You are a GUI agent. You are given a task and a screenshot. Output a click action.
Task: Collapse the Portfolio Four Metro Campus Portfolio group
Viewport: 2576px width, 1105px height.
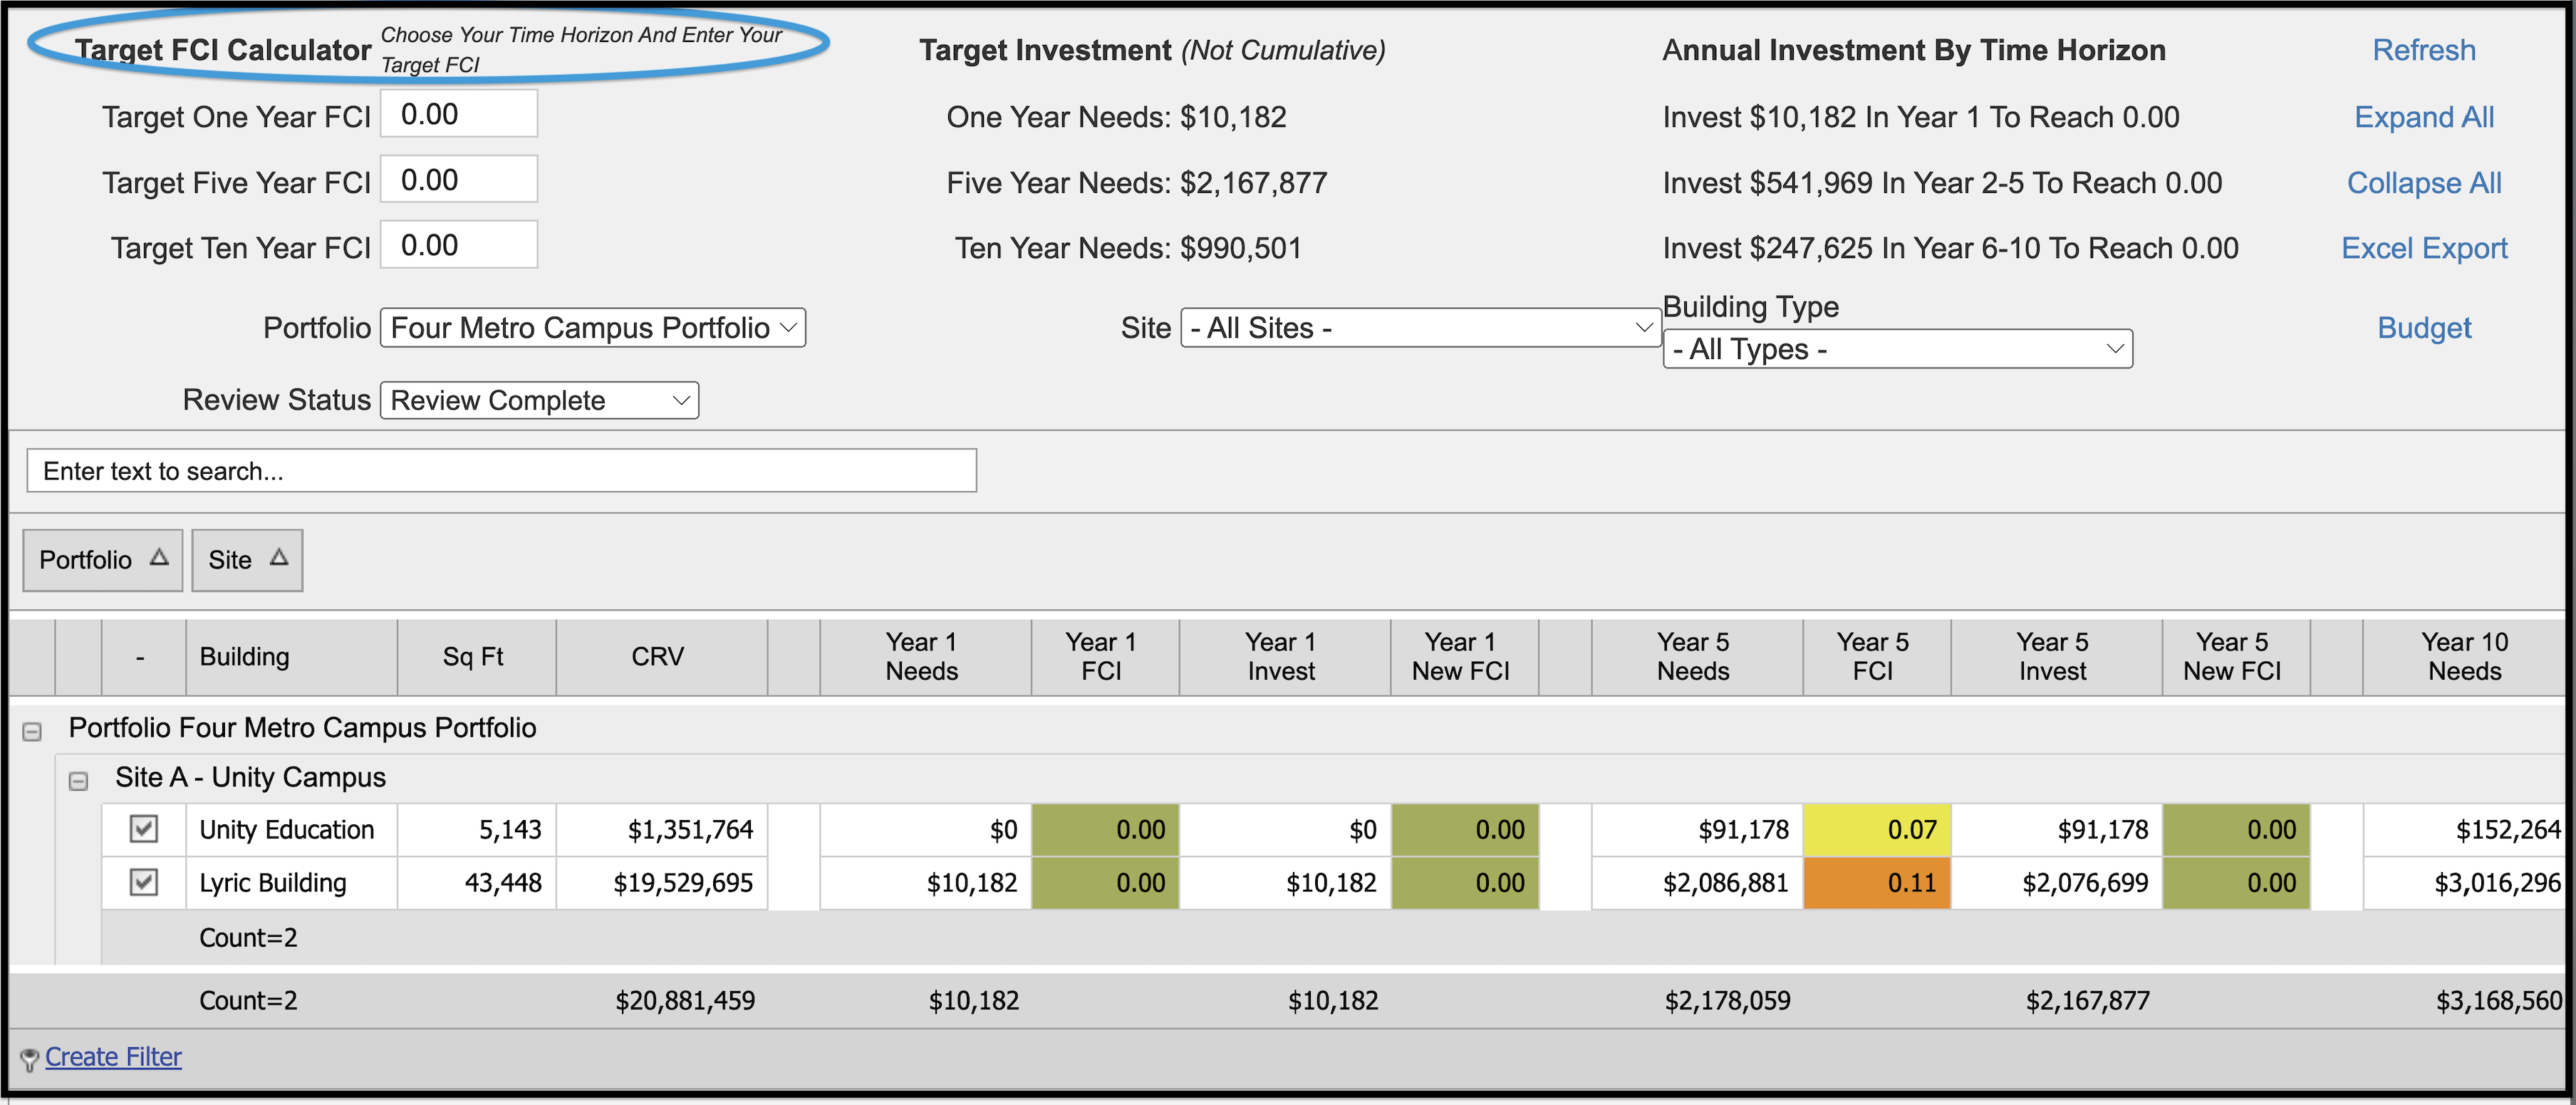coord(32,731)
